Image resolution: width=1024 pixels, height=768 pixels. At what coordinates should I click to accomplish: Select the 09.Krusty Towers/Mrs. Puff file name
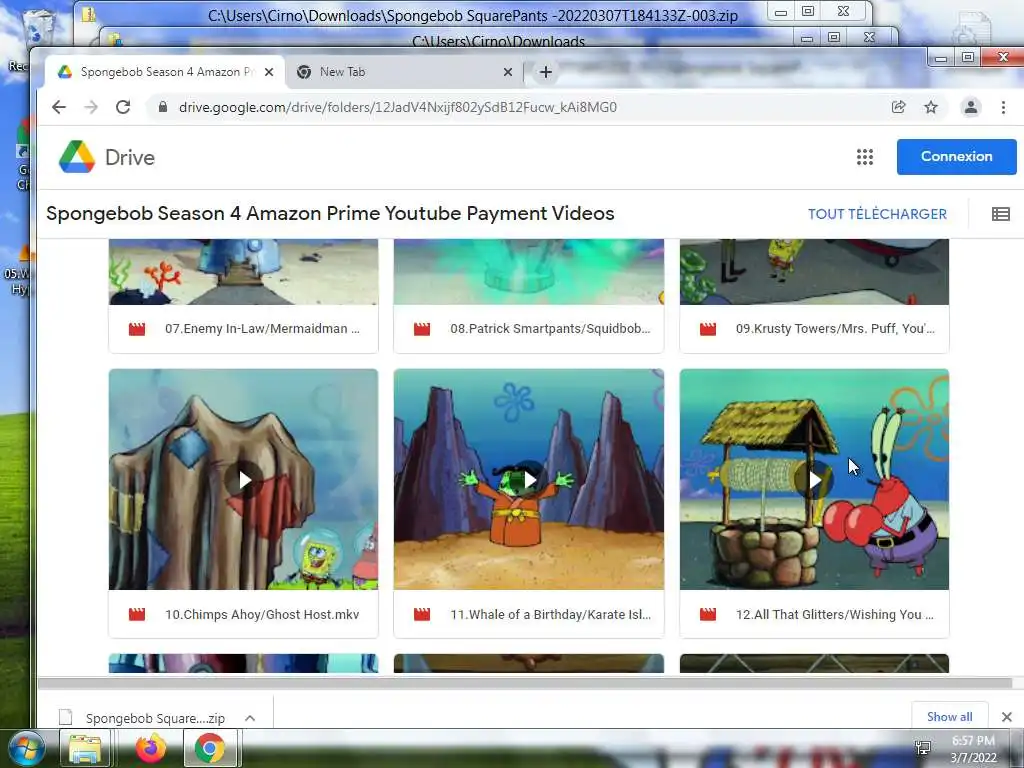pyautogui.click(x=835, y=328)
